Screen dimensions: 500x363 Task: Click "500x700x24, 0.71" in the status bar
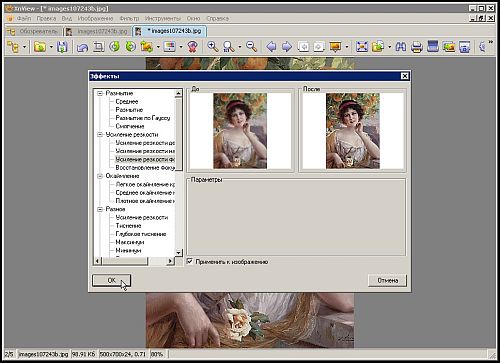(x=123, y=354)
